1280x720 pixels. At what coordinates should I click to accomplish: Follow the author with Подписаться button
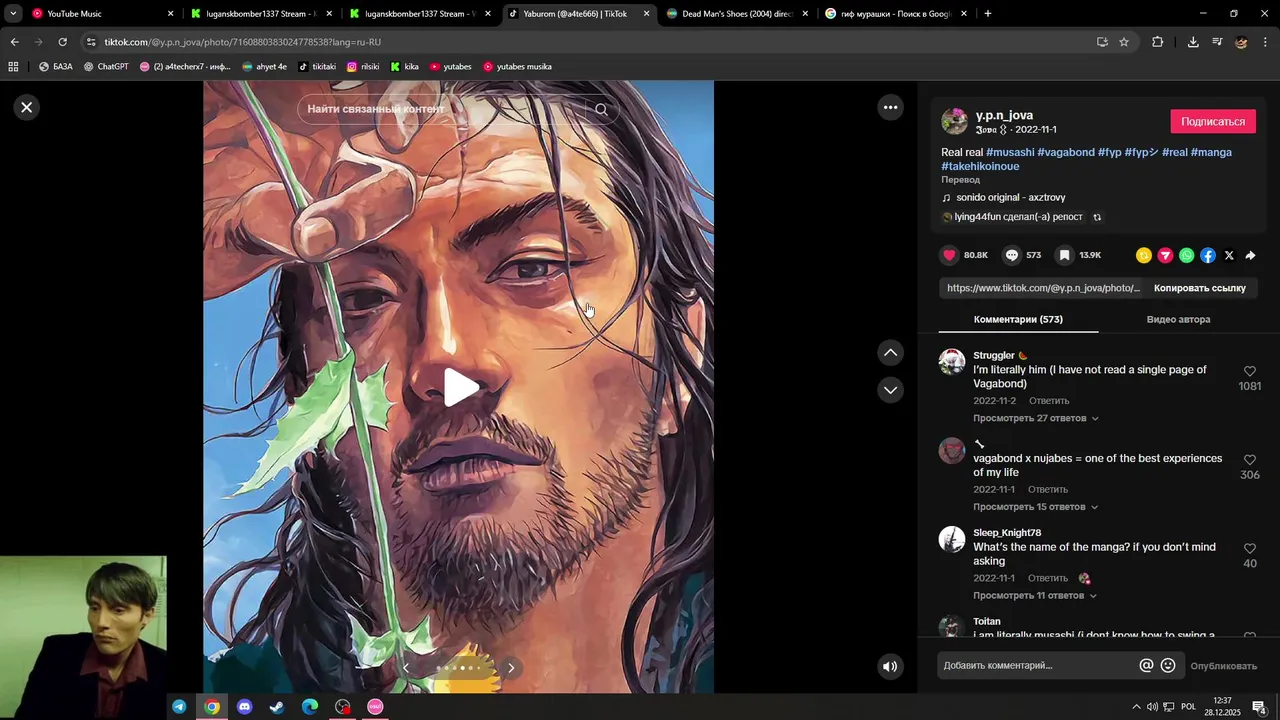click(1213, 121)
